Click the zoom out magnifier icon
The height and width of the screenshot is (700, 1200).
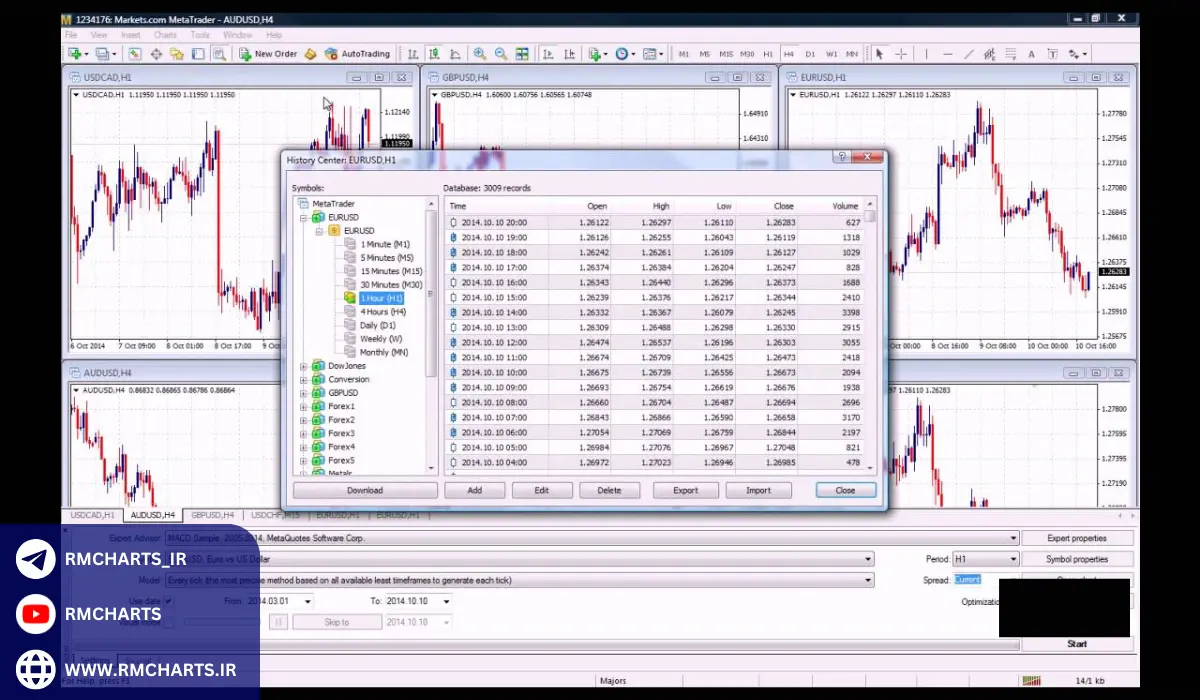[x=500, y=54]
